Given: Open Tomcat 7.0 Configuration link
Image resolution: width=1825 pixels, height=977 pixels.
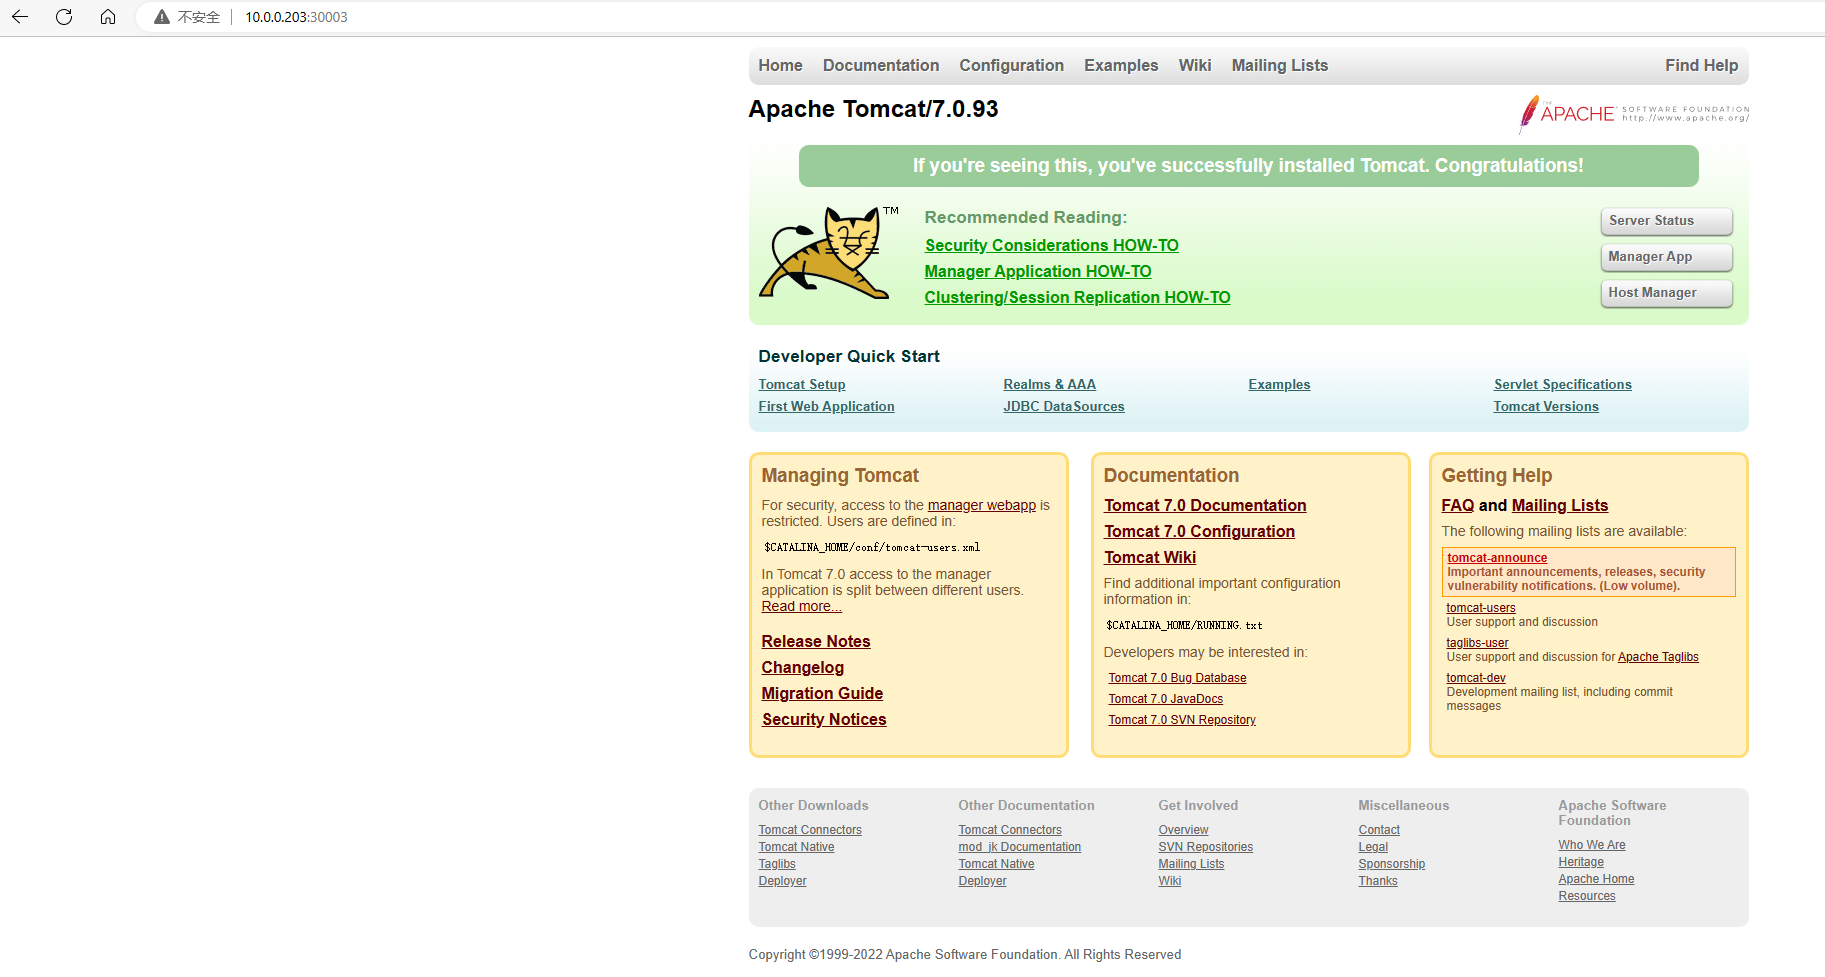Looking at the screenshot, I should click(1199, 532).
